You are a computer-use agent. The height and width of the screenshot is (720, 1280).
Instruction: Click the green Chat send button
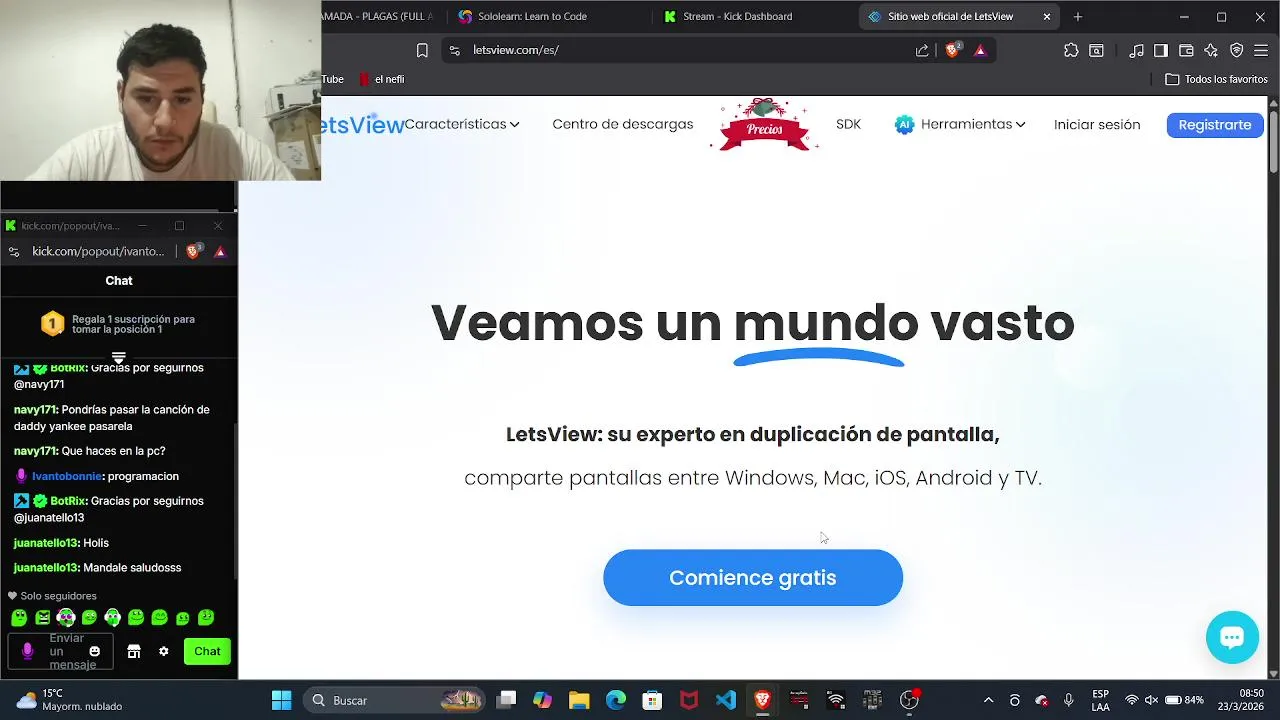click(x=207, y=651)
